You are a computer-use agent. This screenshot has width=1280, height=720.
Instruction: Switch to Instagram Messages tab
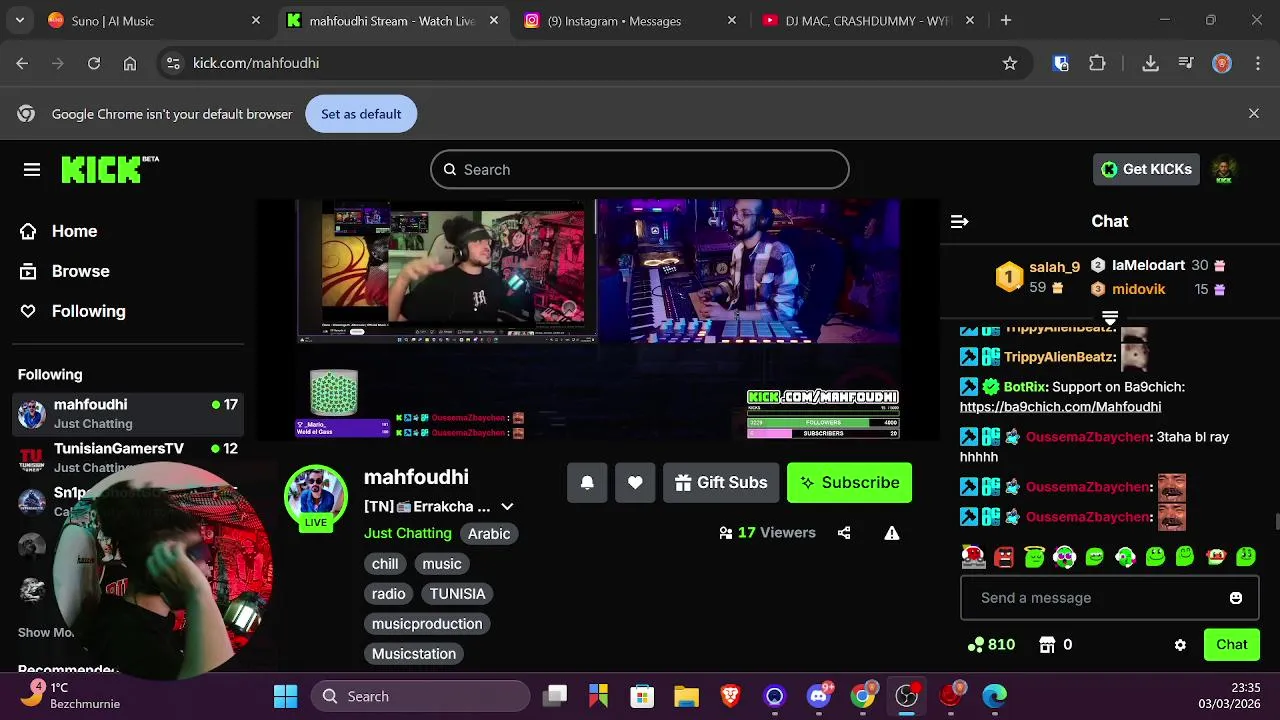(x=630, y=20)
